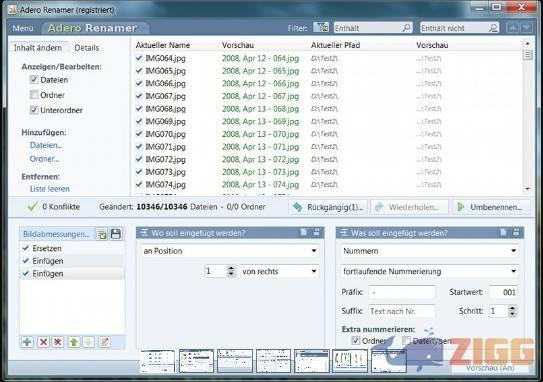The height and width of the screenshot is (382, 543).
Task: Click the Suffix 'Text nach Nr.' field
Action: click(401, 311)
